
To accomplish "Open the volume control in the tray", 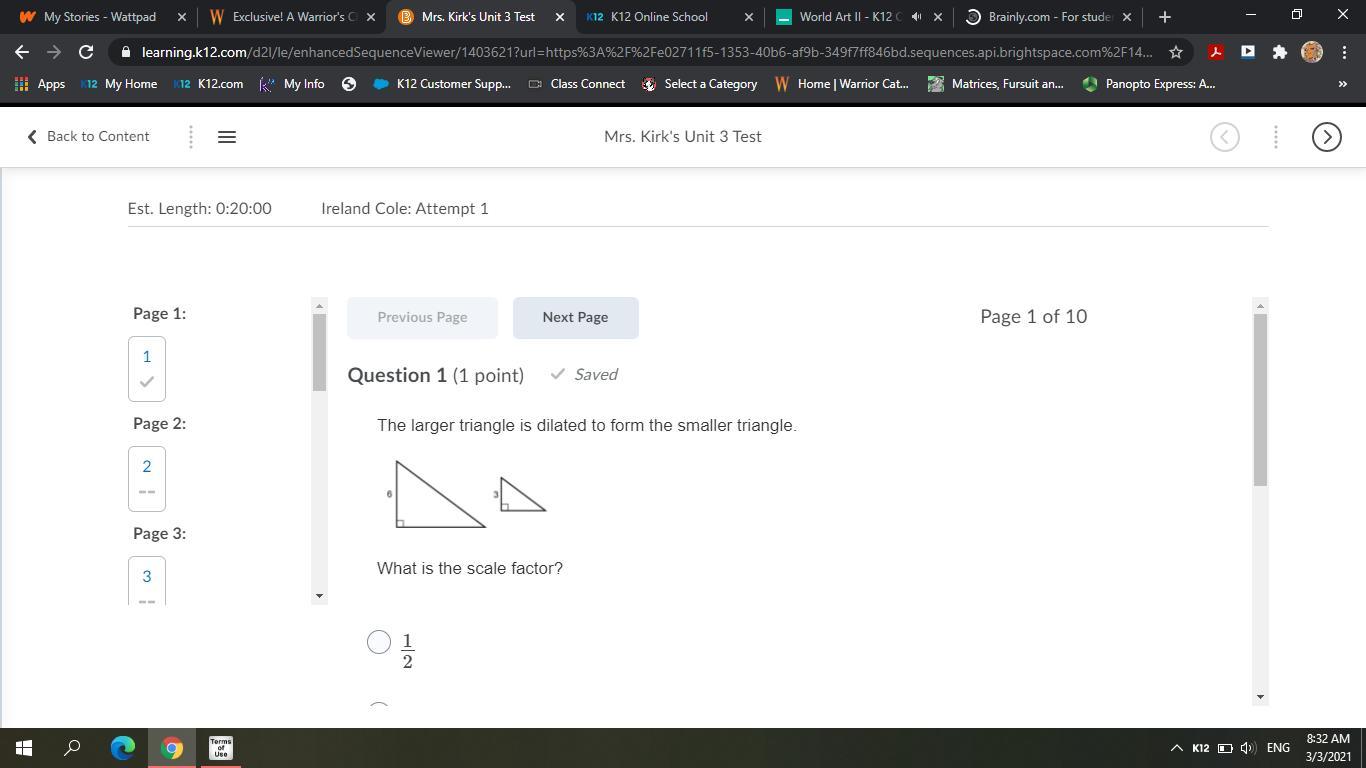I will [x=1247, y=748].
